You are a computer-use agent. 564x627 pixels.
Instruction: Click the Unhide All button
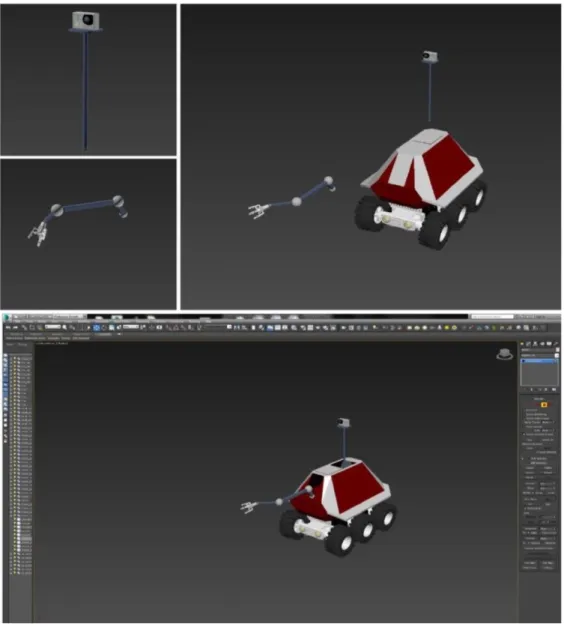point(547,440)
